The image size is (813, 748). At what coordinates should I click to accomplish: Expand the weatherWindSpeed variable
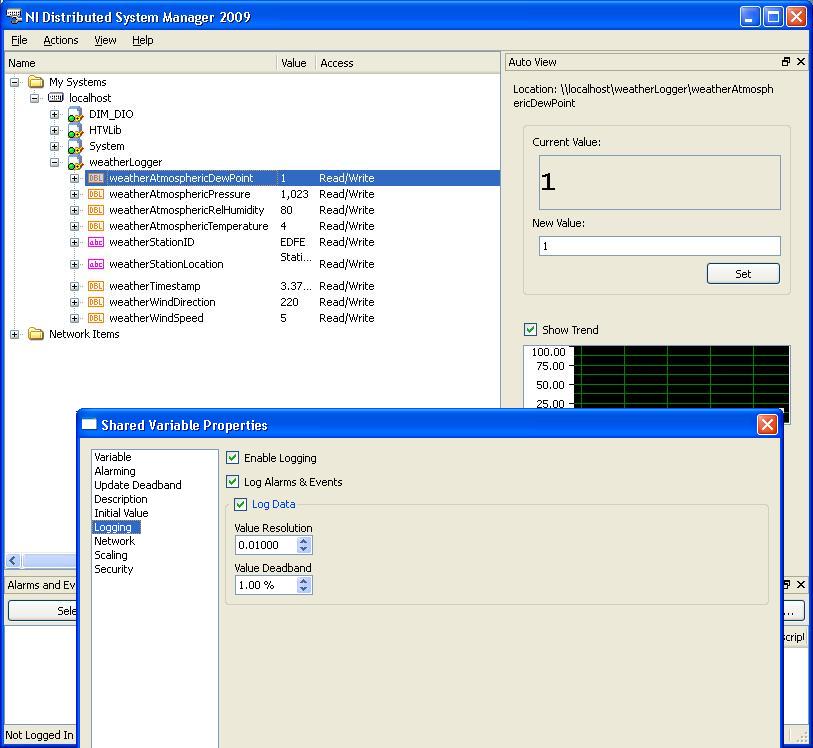(x=74, y=318)
